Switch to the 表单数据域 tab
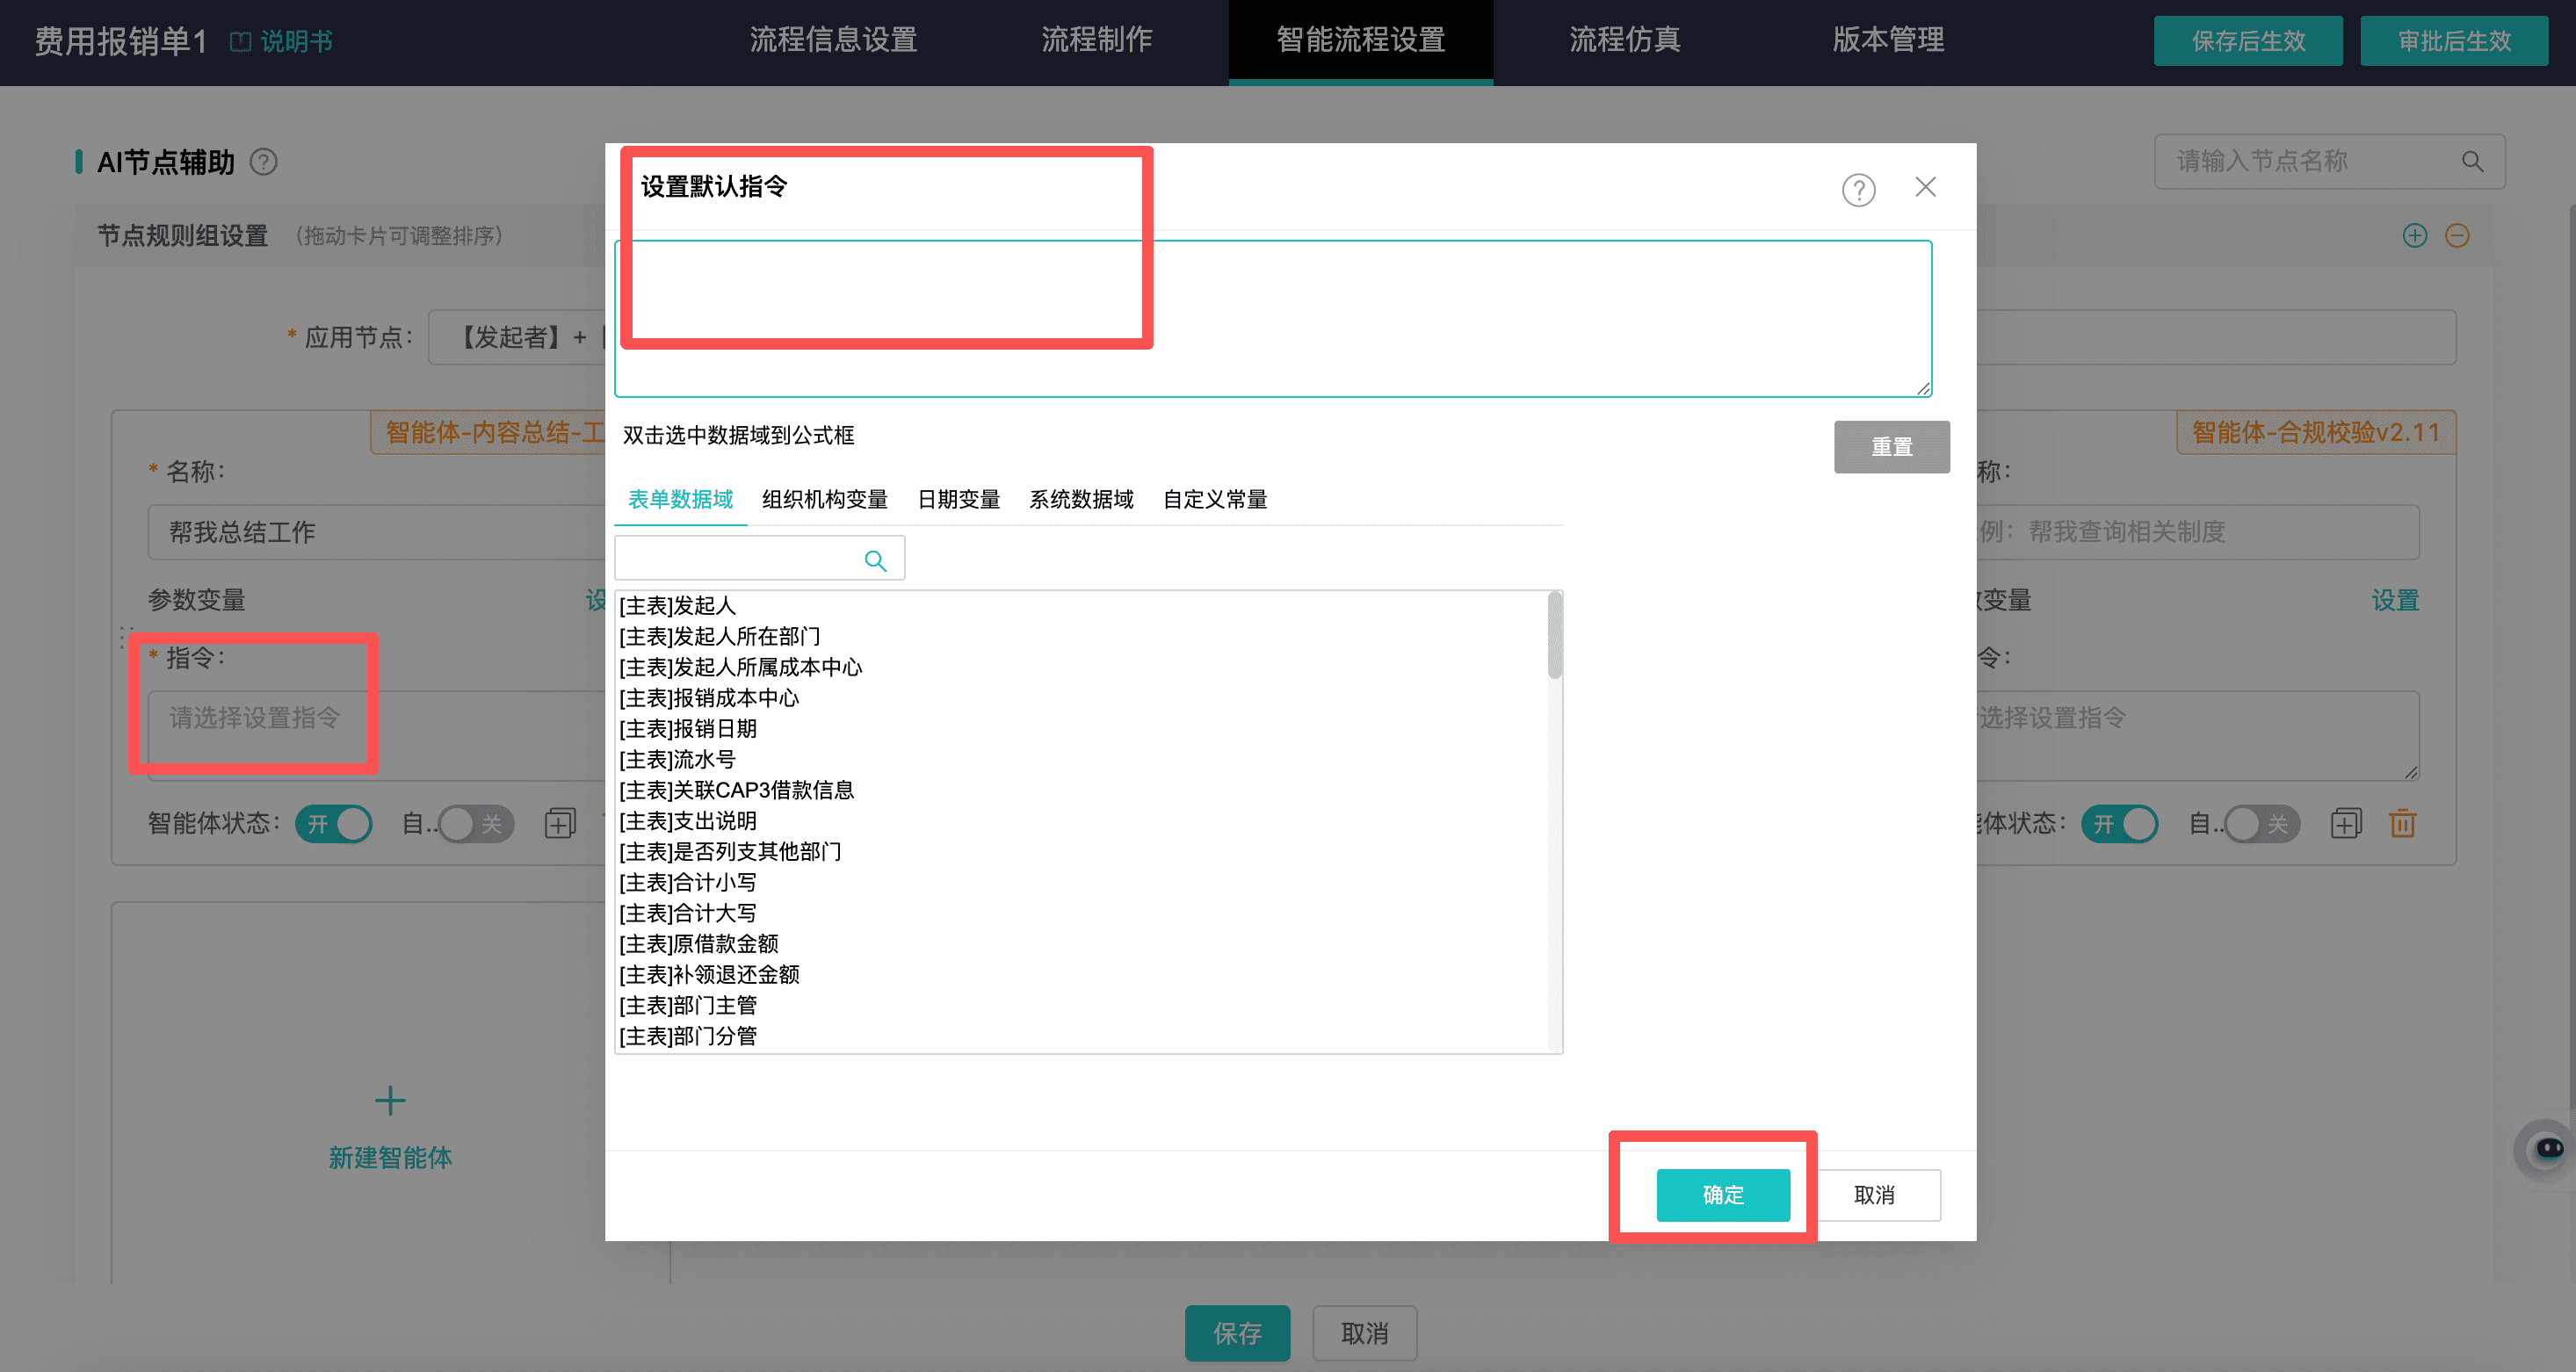This screenshot has height=1372, width=2576. pyautogui.click(x=680, y=499)
